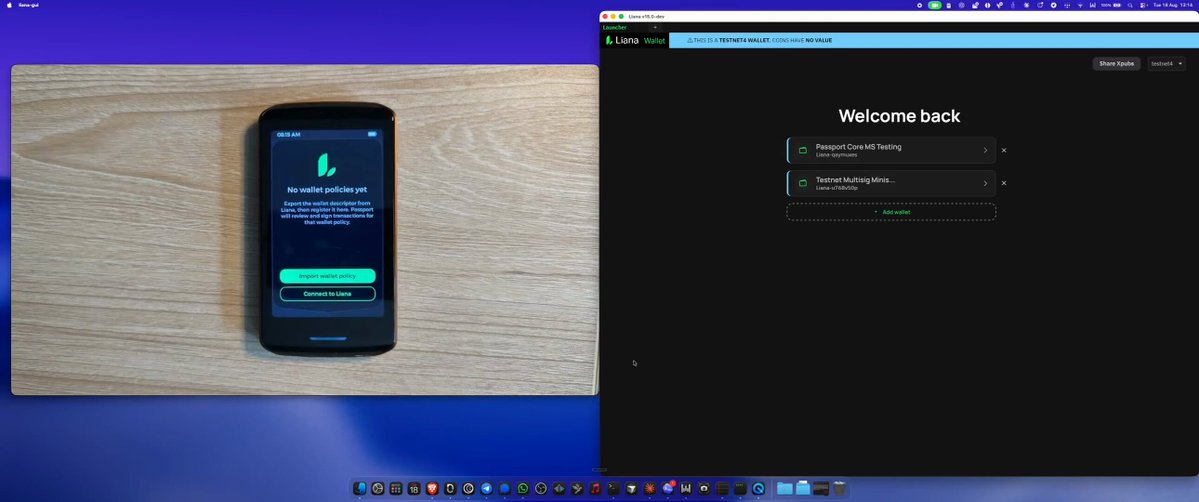Screen dimensions: 1199x502
Task: Open the Trash in the Dock
Action: [839, 488]
